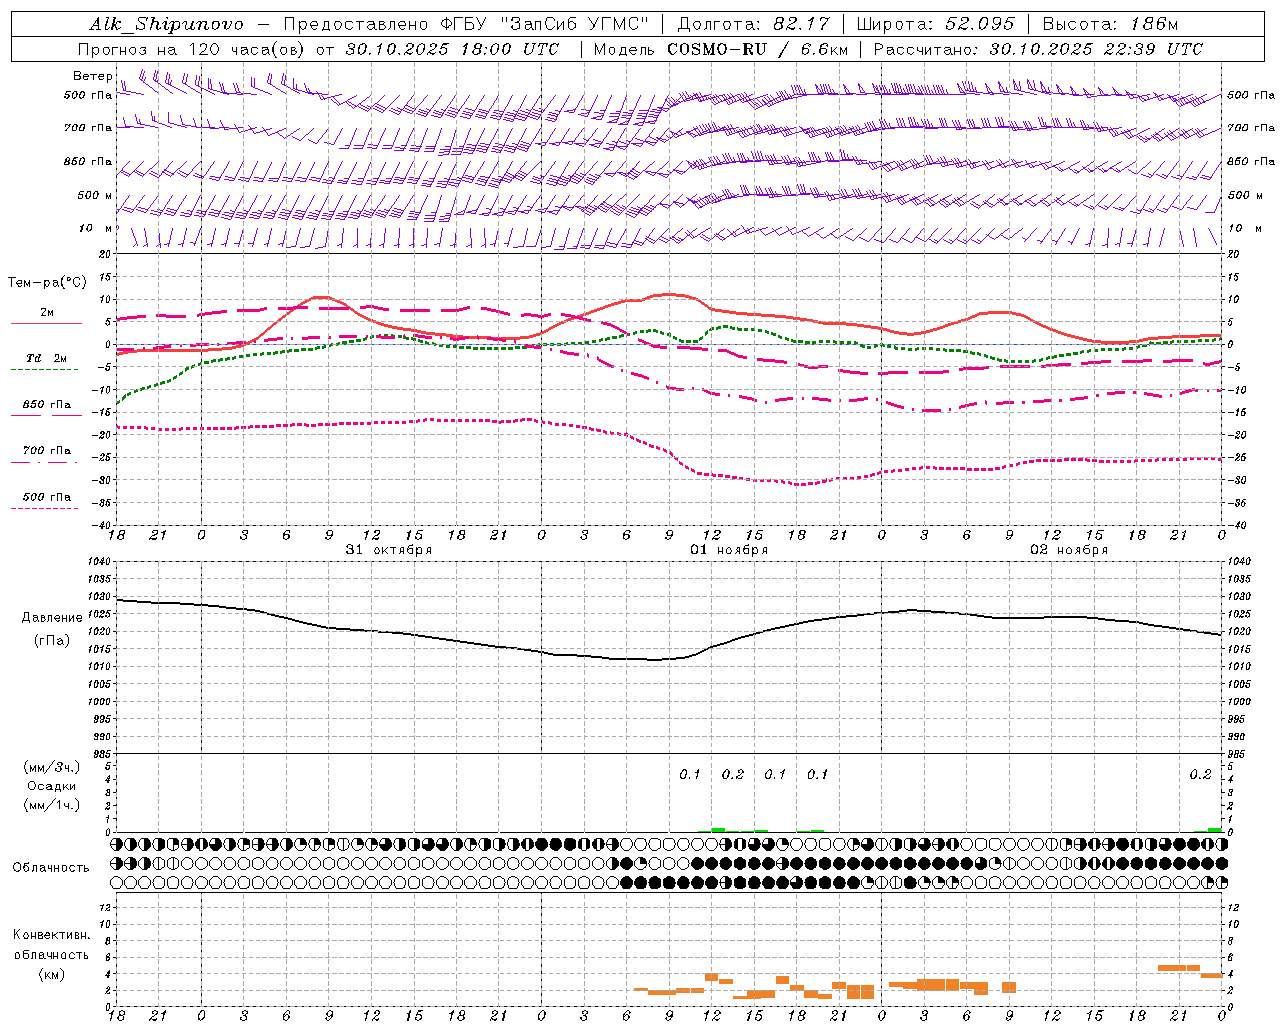1280x1024 pixels.
Task: Click the "01 ноября" date label
Action: [x=729, y=550]
